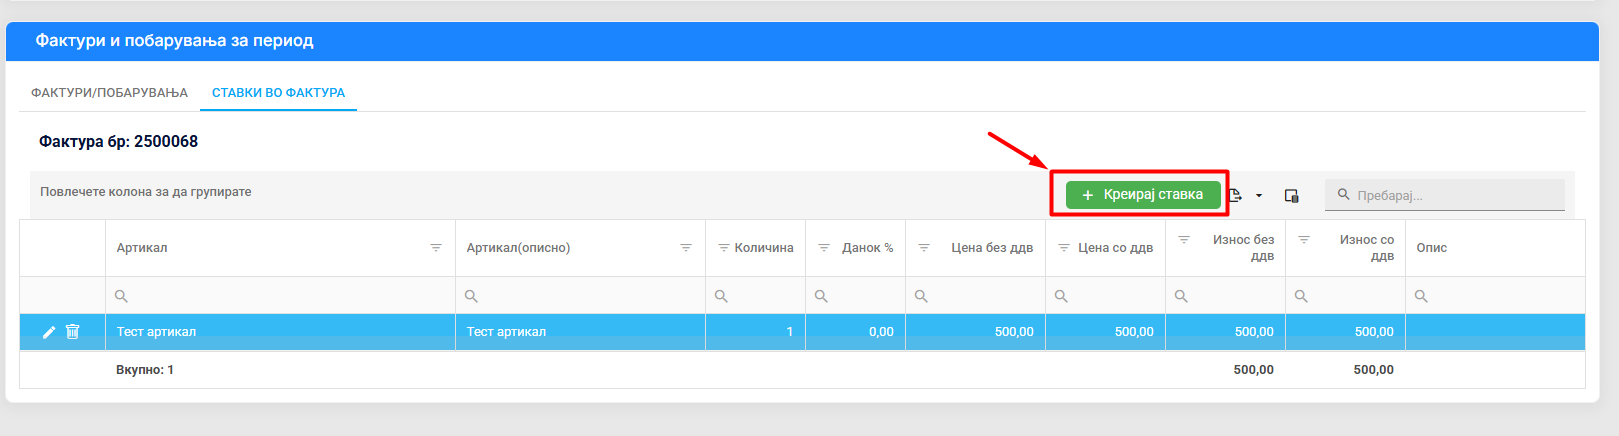The image size is (1619, 436).
Task: Delete the Тест артикал row with trash icon
Action: pyautogui.click(x=73, y=332)
